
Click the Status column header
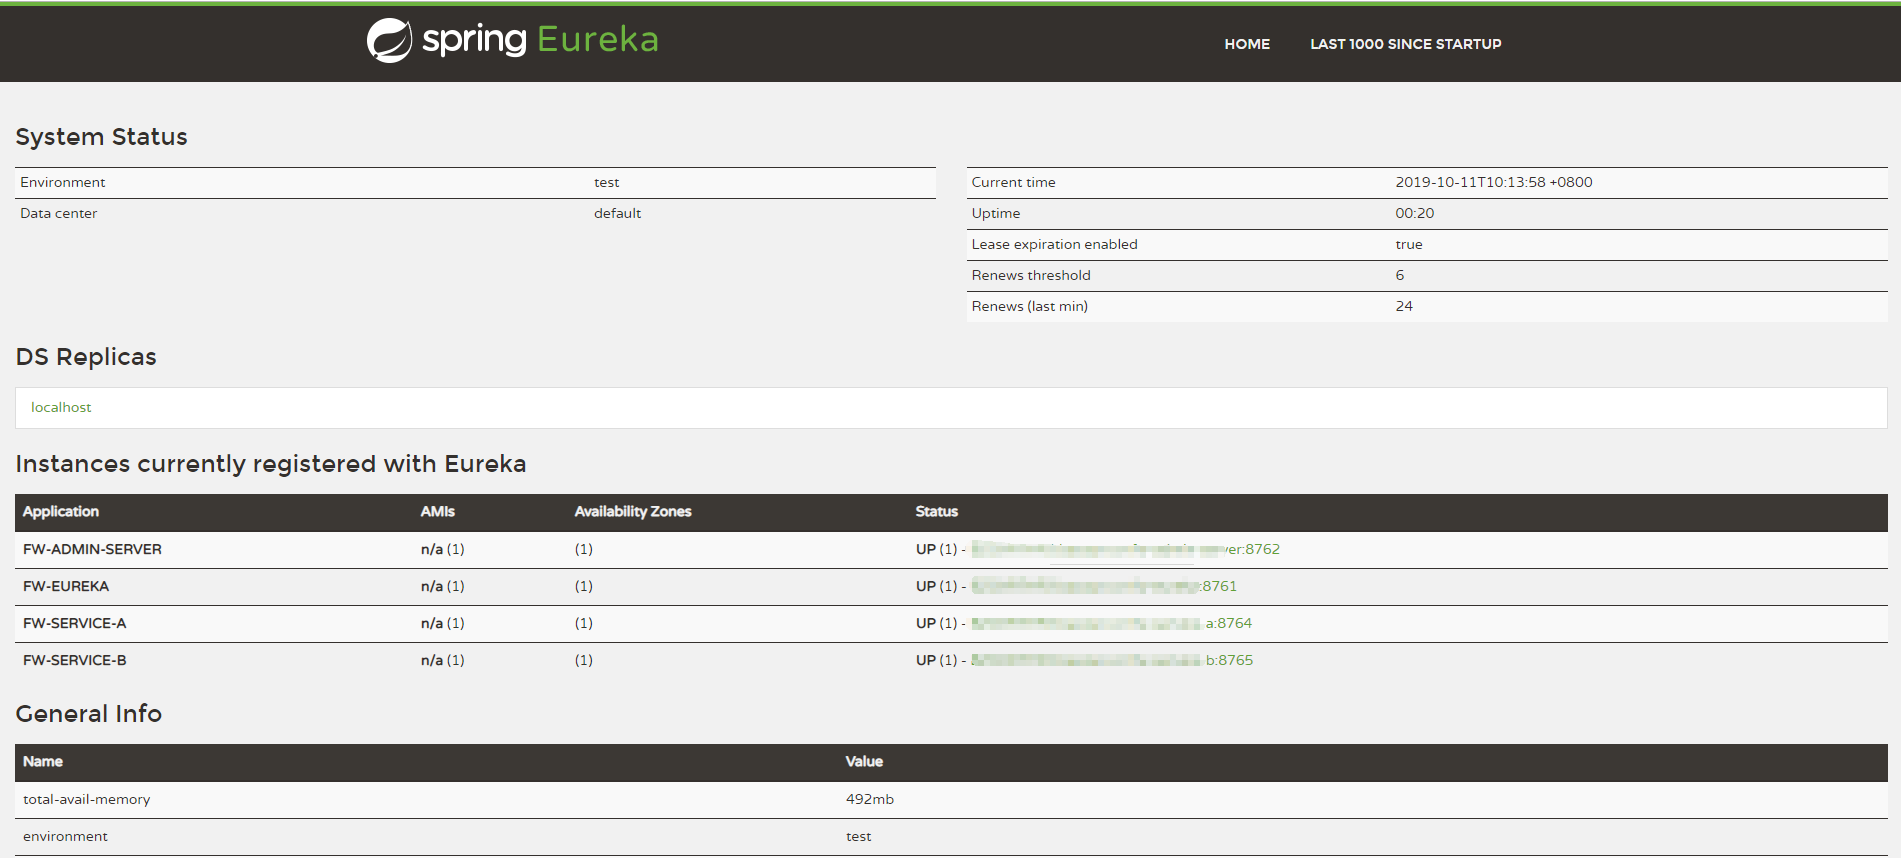pyautogui.click(x=936, y=511)
